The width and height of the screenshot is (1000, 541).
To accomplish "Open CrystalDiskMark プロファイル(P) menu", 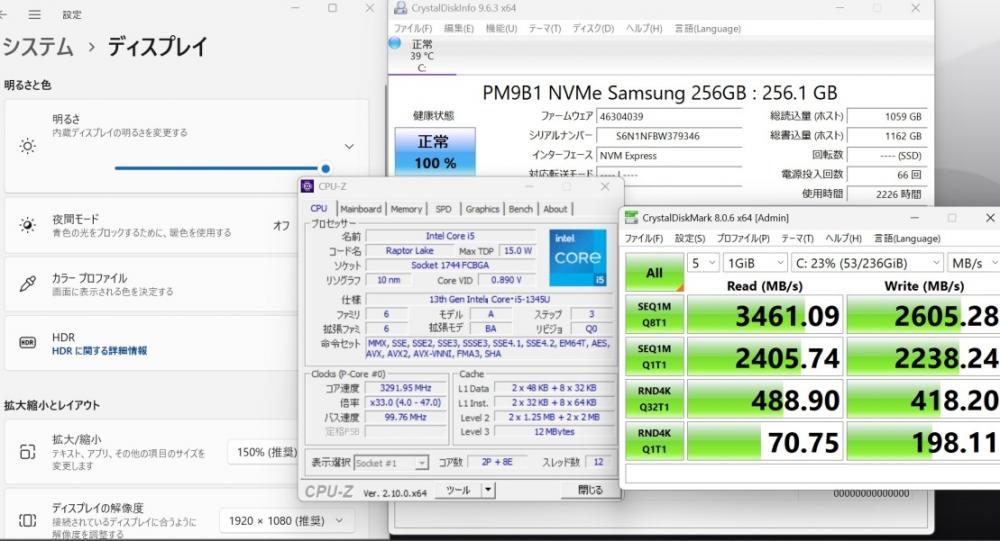I will (x=743, y=238).
